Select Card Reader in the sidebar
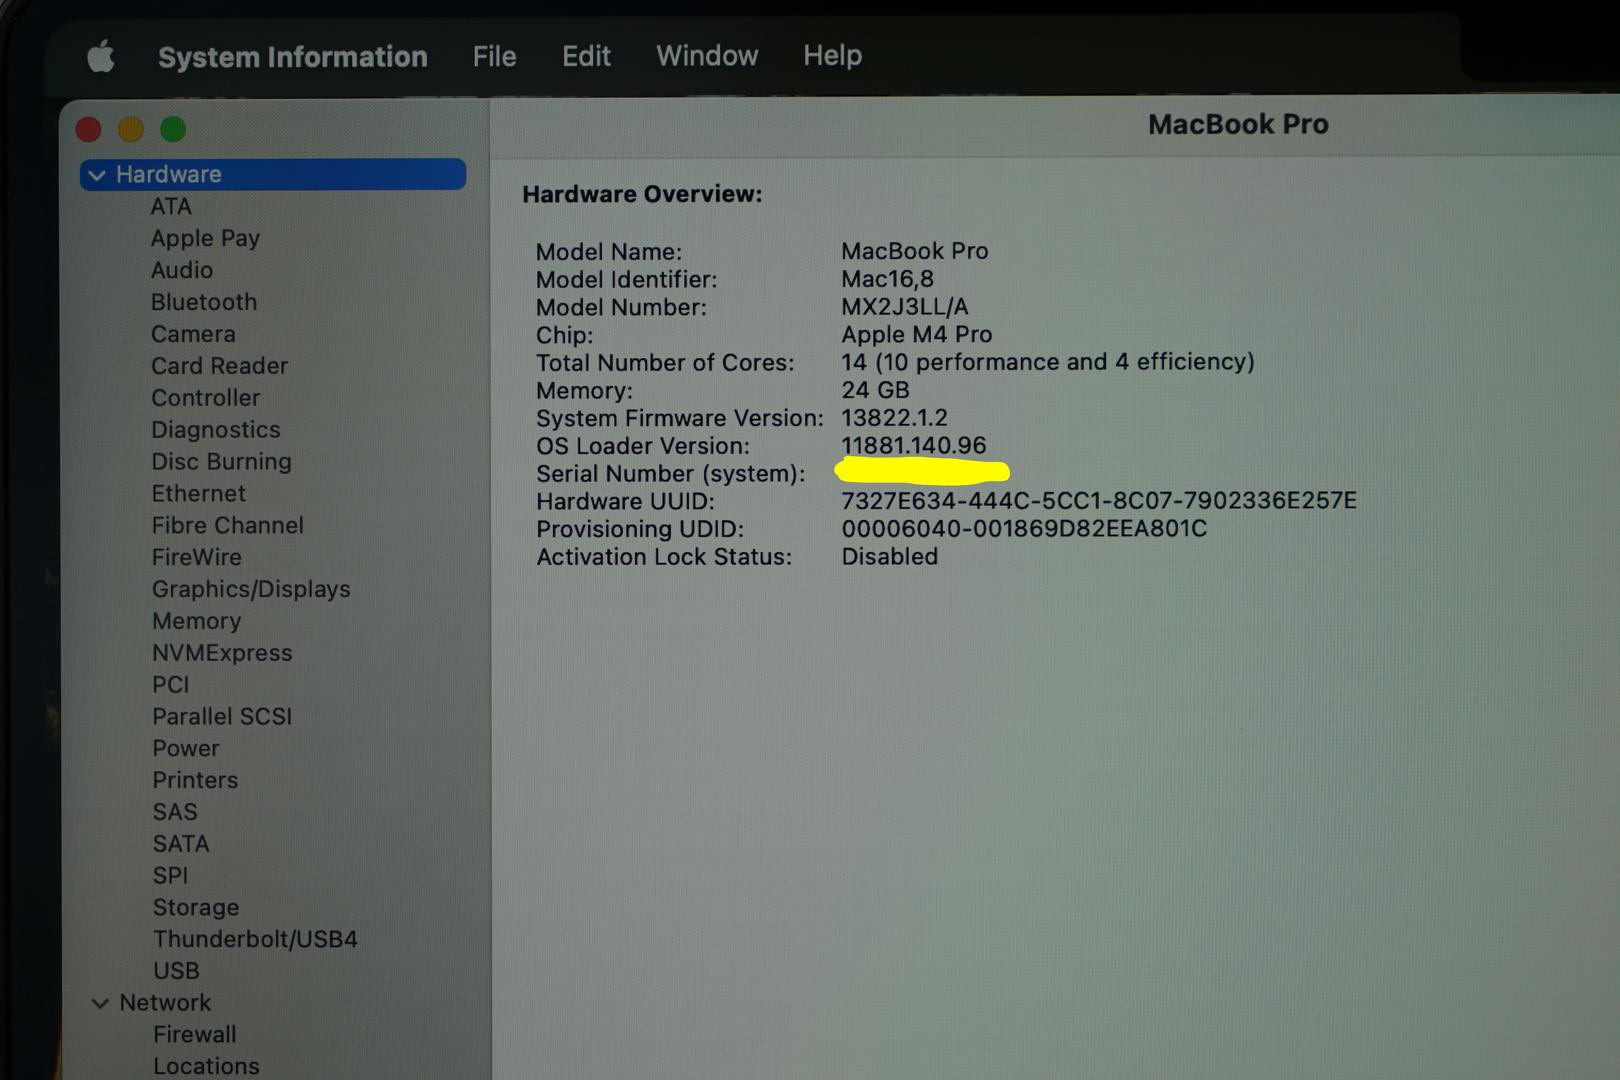Viewport: 1620px width, 1080px height. pyautogui.click(x=220, y=366)
